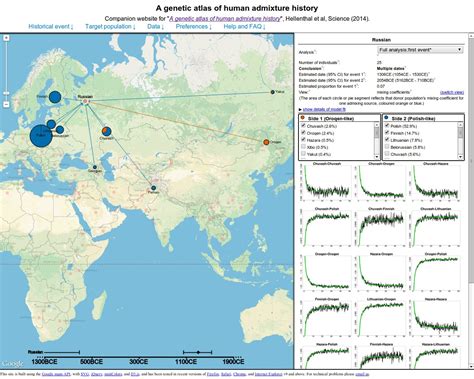Open the Chuvash-Hazara curve plot

point(436,183)
